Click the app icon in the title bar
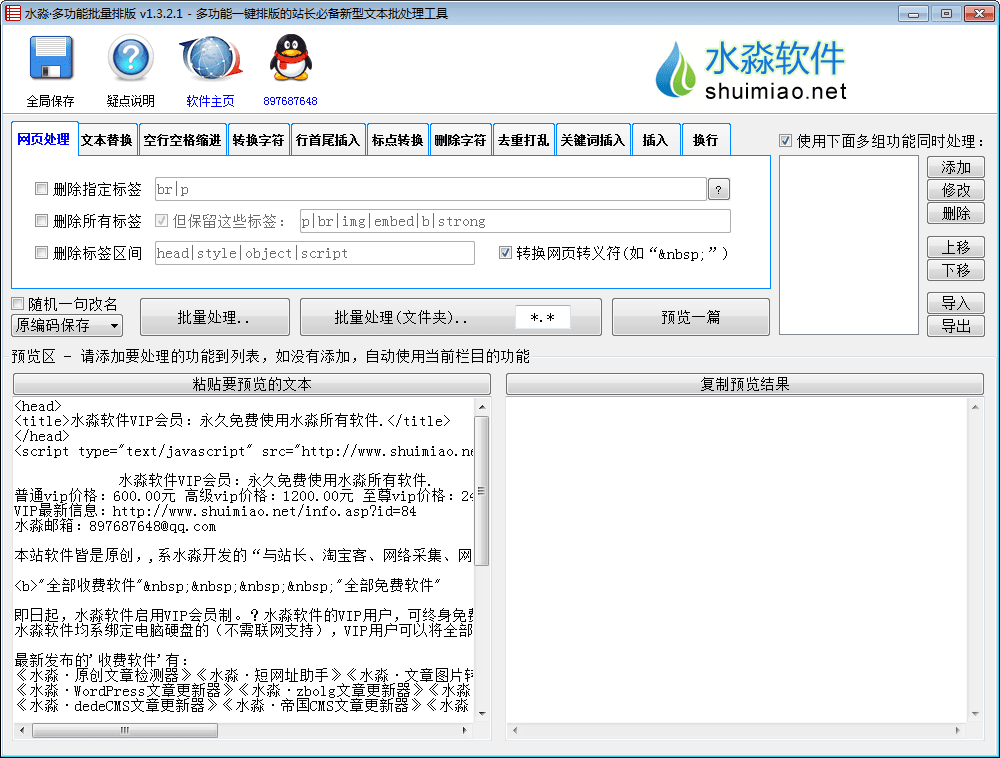This screenshot has height=758, width=1000. [12, 13]
